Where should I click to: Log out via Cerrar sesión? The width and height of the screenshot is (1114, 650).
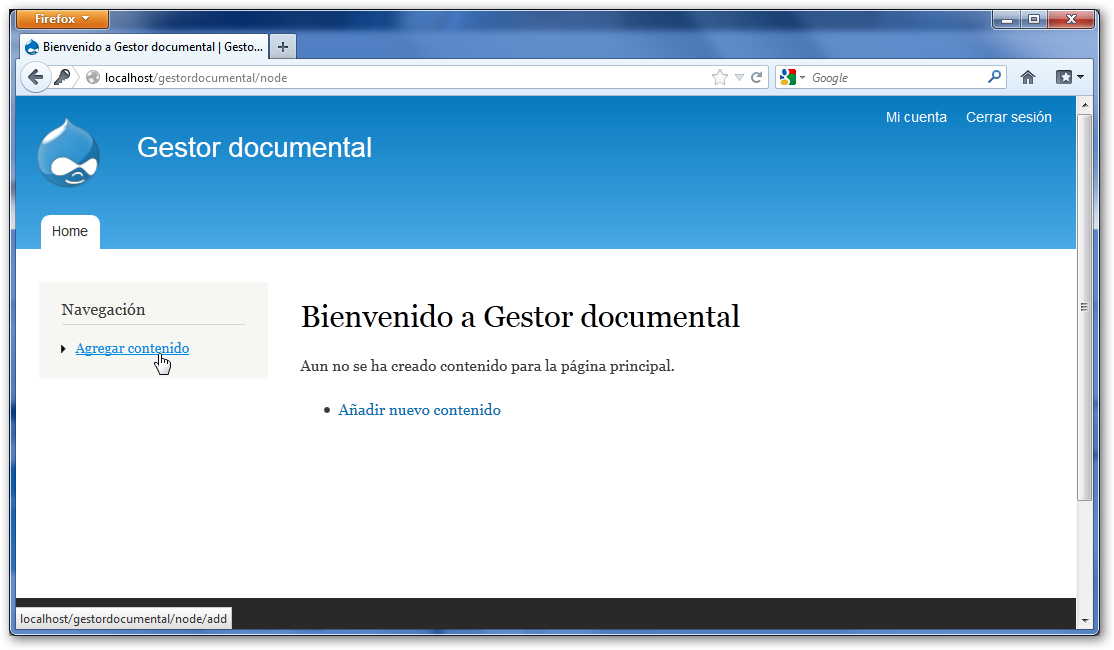(x=1008, y=117)
